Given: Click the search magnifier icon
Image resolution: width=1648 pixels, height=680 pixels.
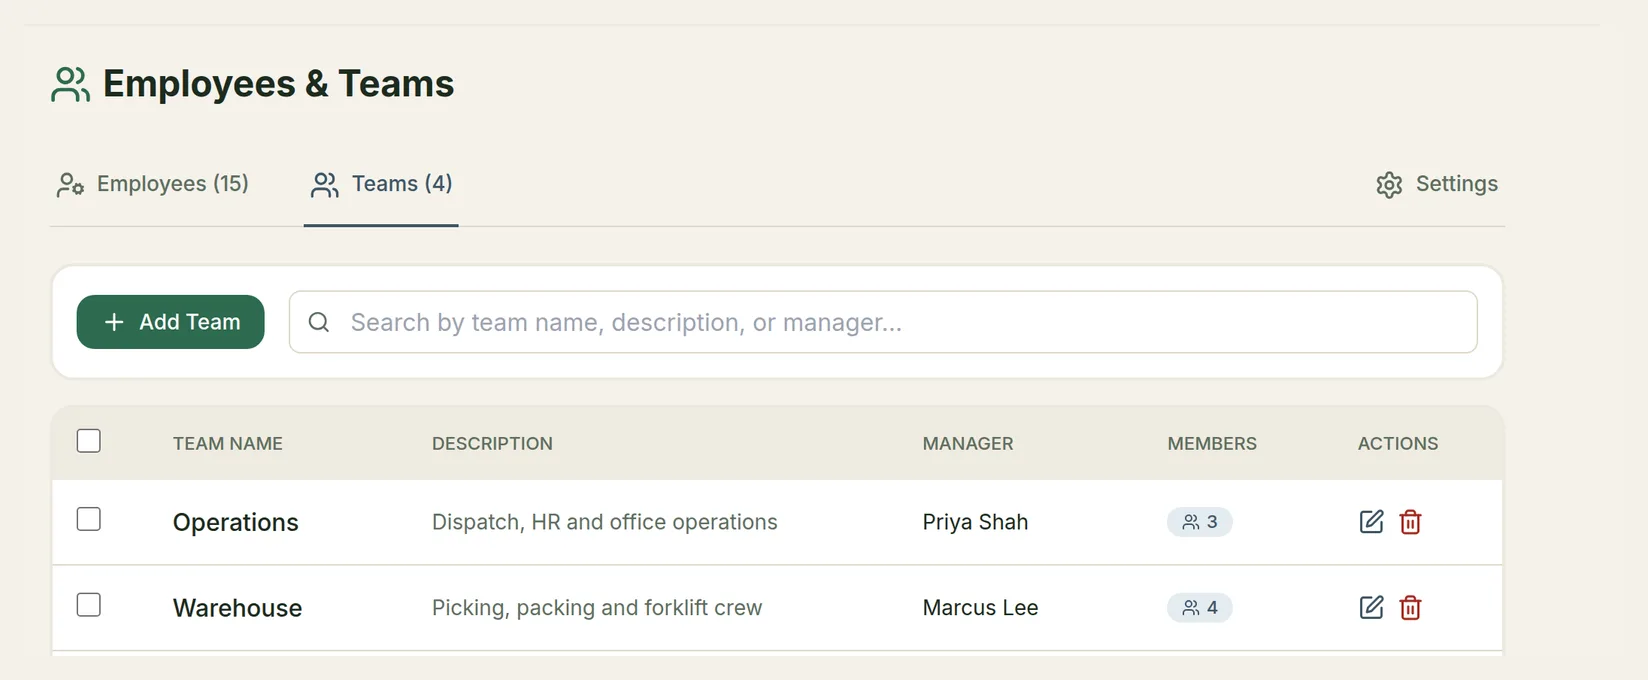Looking at the screenshot, I should pos(319,322).
